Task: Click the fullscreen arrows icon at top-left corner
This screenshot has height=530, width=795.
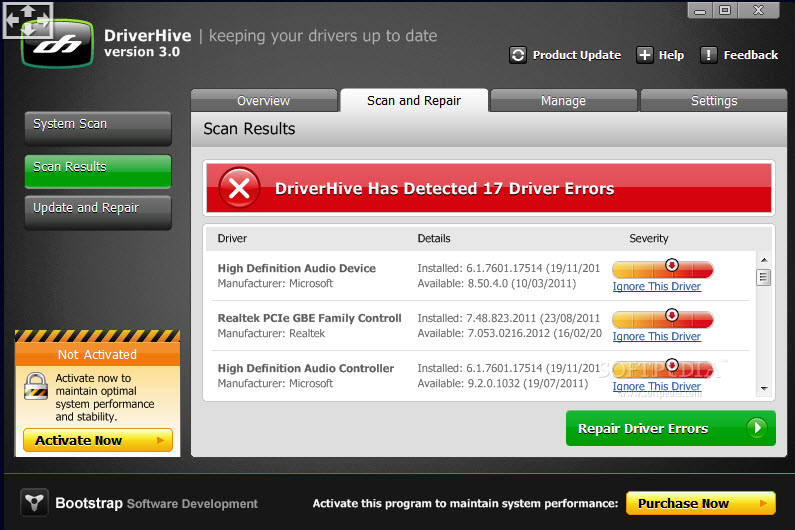Action: click(28, 20)
